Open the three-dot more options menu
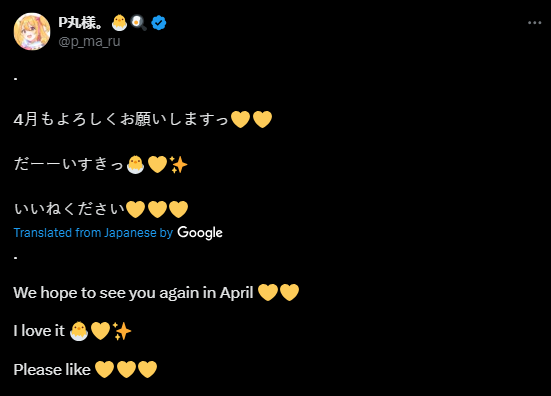 point(534,23)
